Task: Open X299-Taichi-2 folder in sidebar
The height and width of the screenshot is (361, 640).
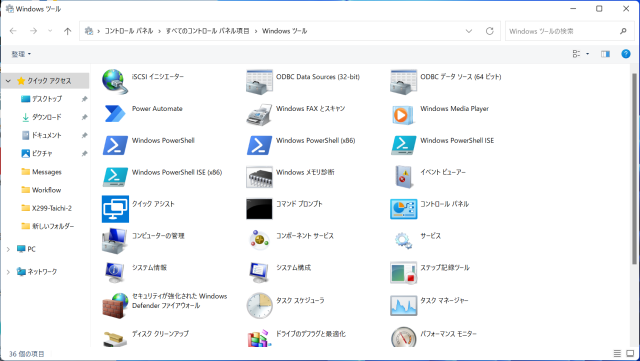Action: coord(52,208)
